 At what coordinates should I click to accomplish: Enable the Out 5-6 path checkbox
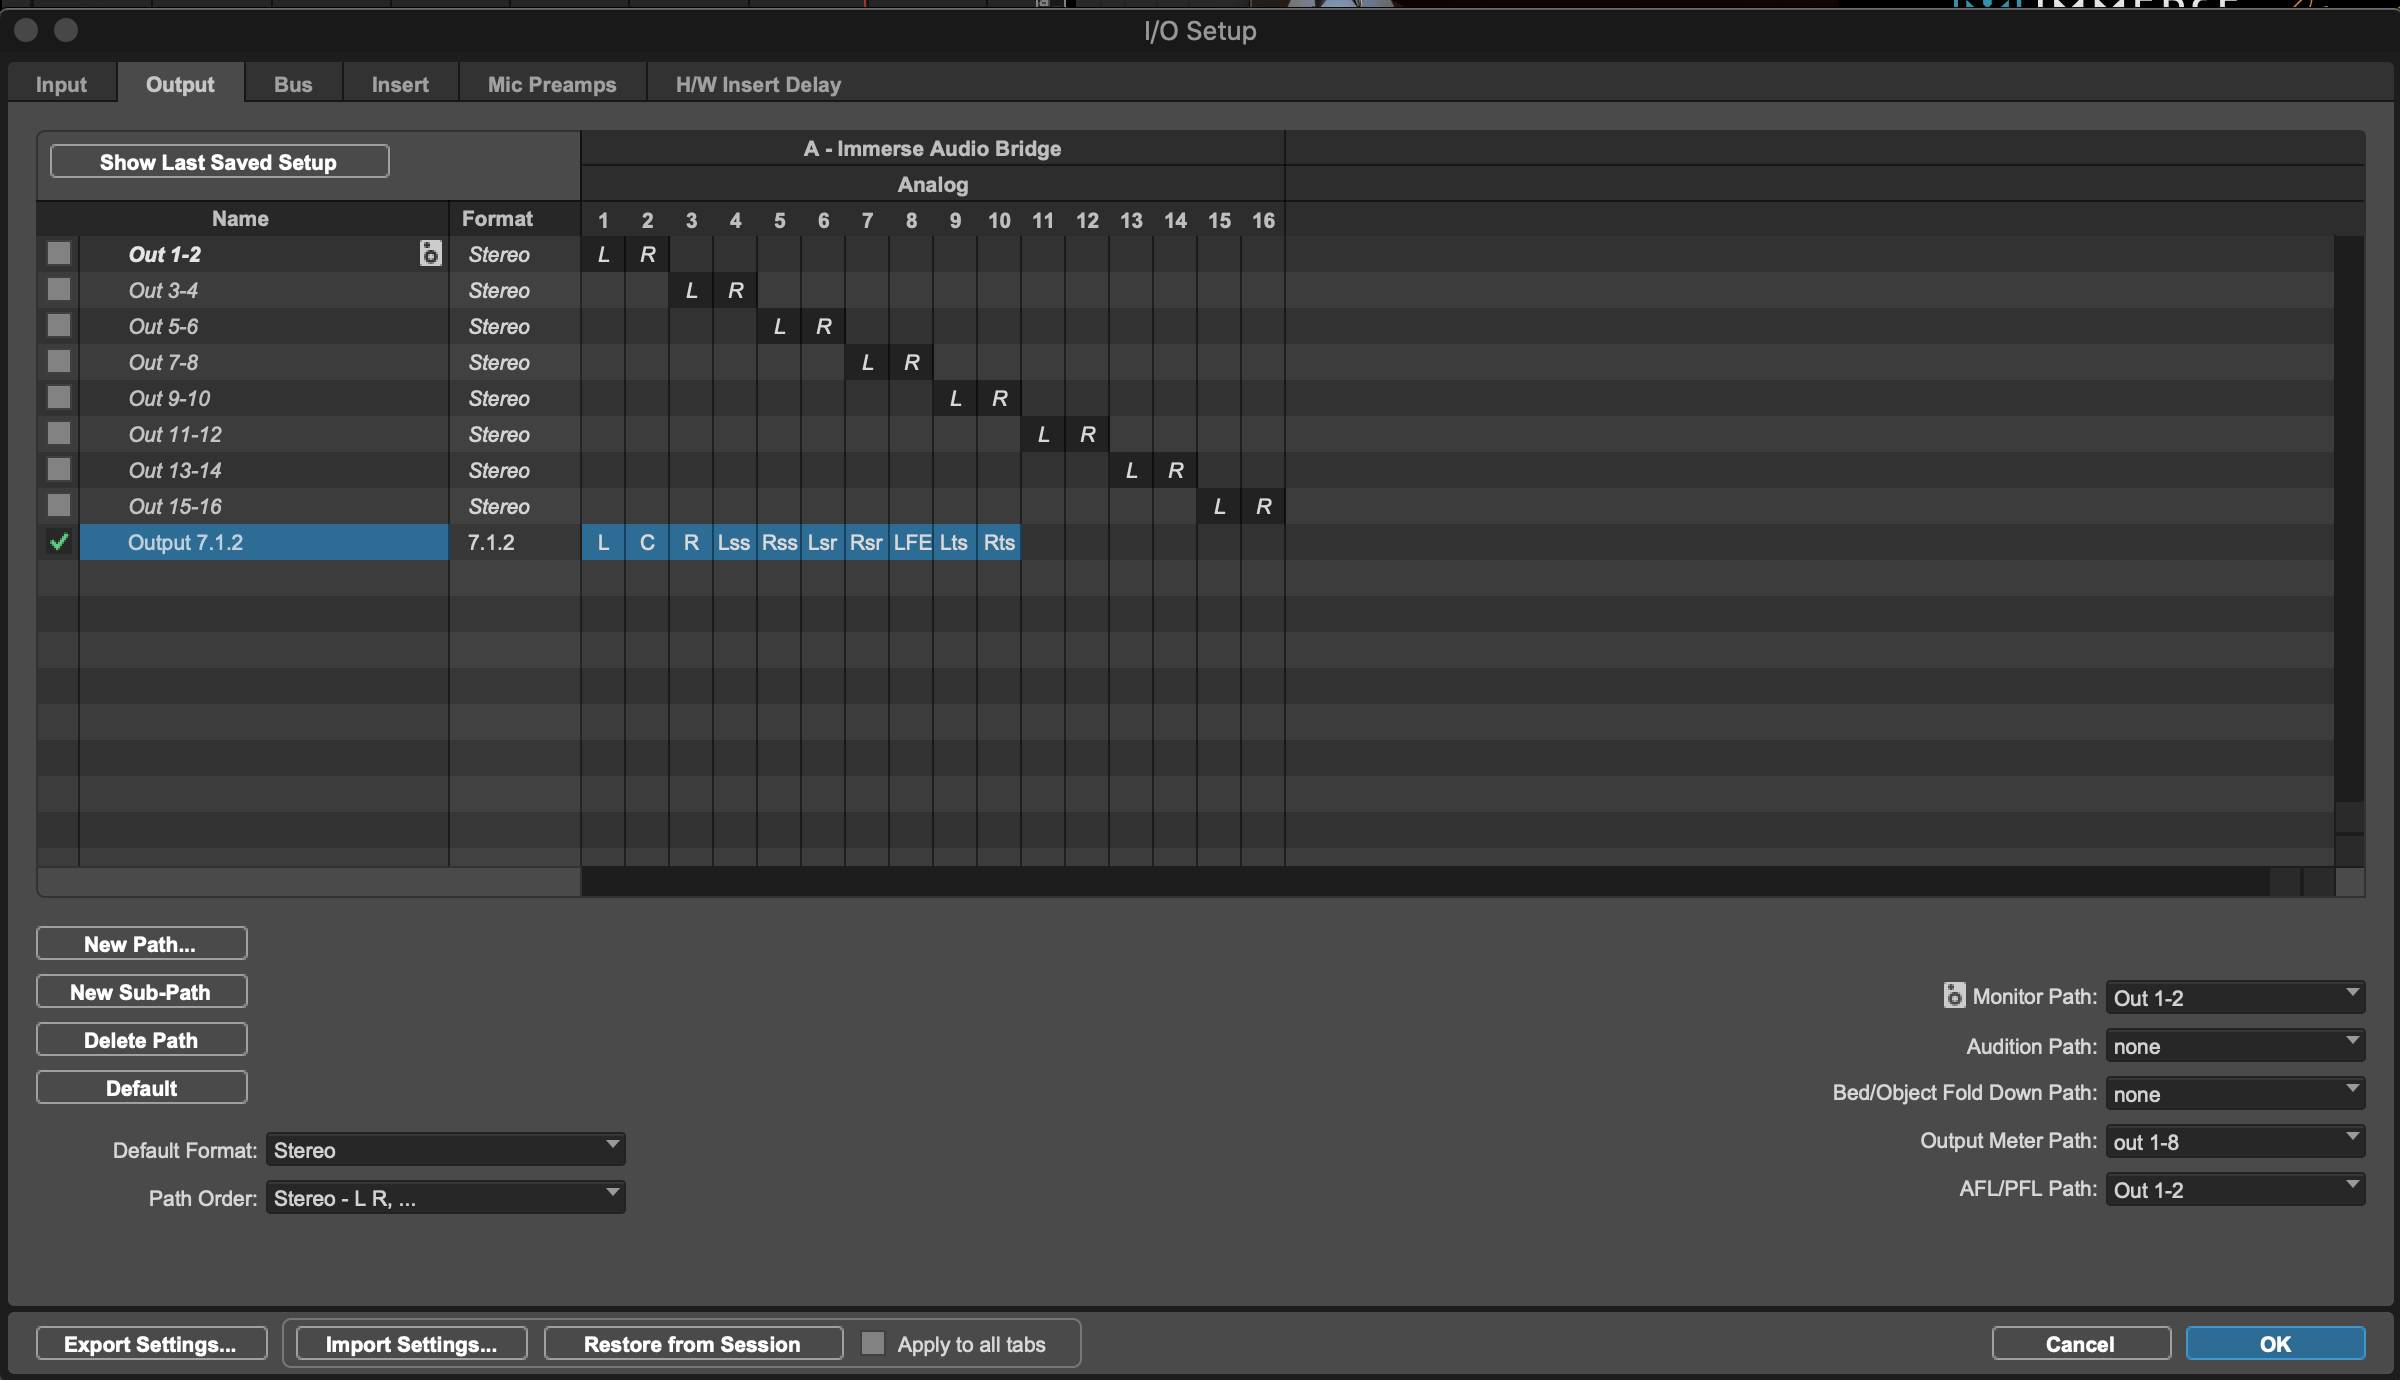[x=59, y=326]
